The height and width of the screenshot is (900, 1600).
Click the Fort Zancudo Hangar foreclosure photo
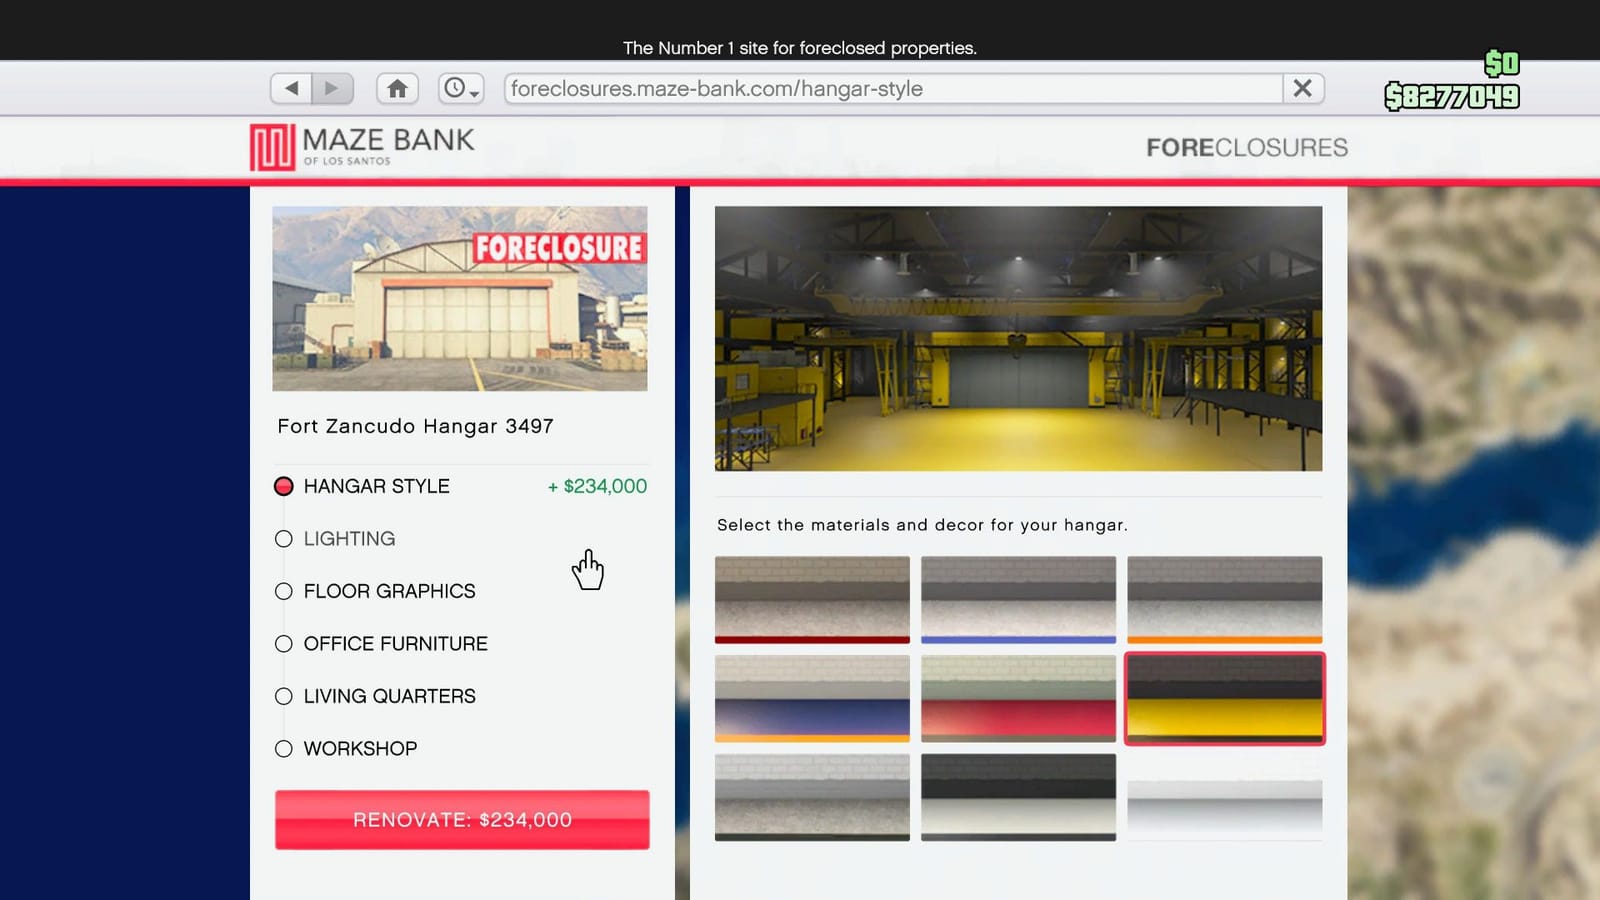pyautogui.click(x=460, y=298)
